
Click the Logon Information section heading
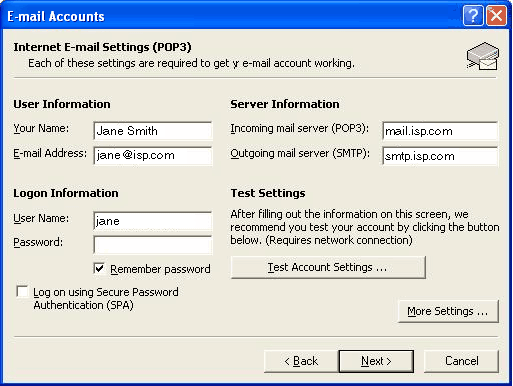click(x=66, y=193)
